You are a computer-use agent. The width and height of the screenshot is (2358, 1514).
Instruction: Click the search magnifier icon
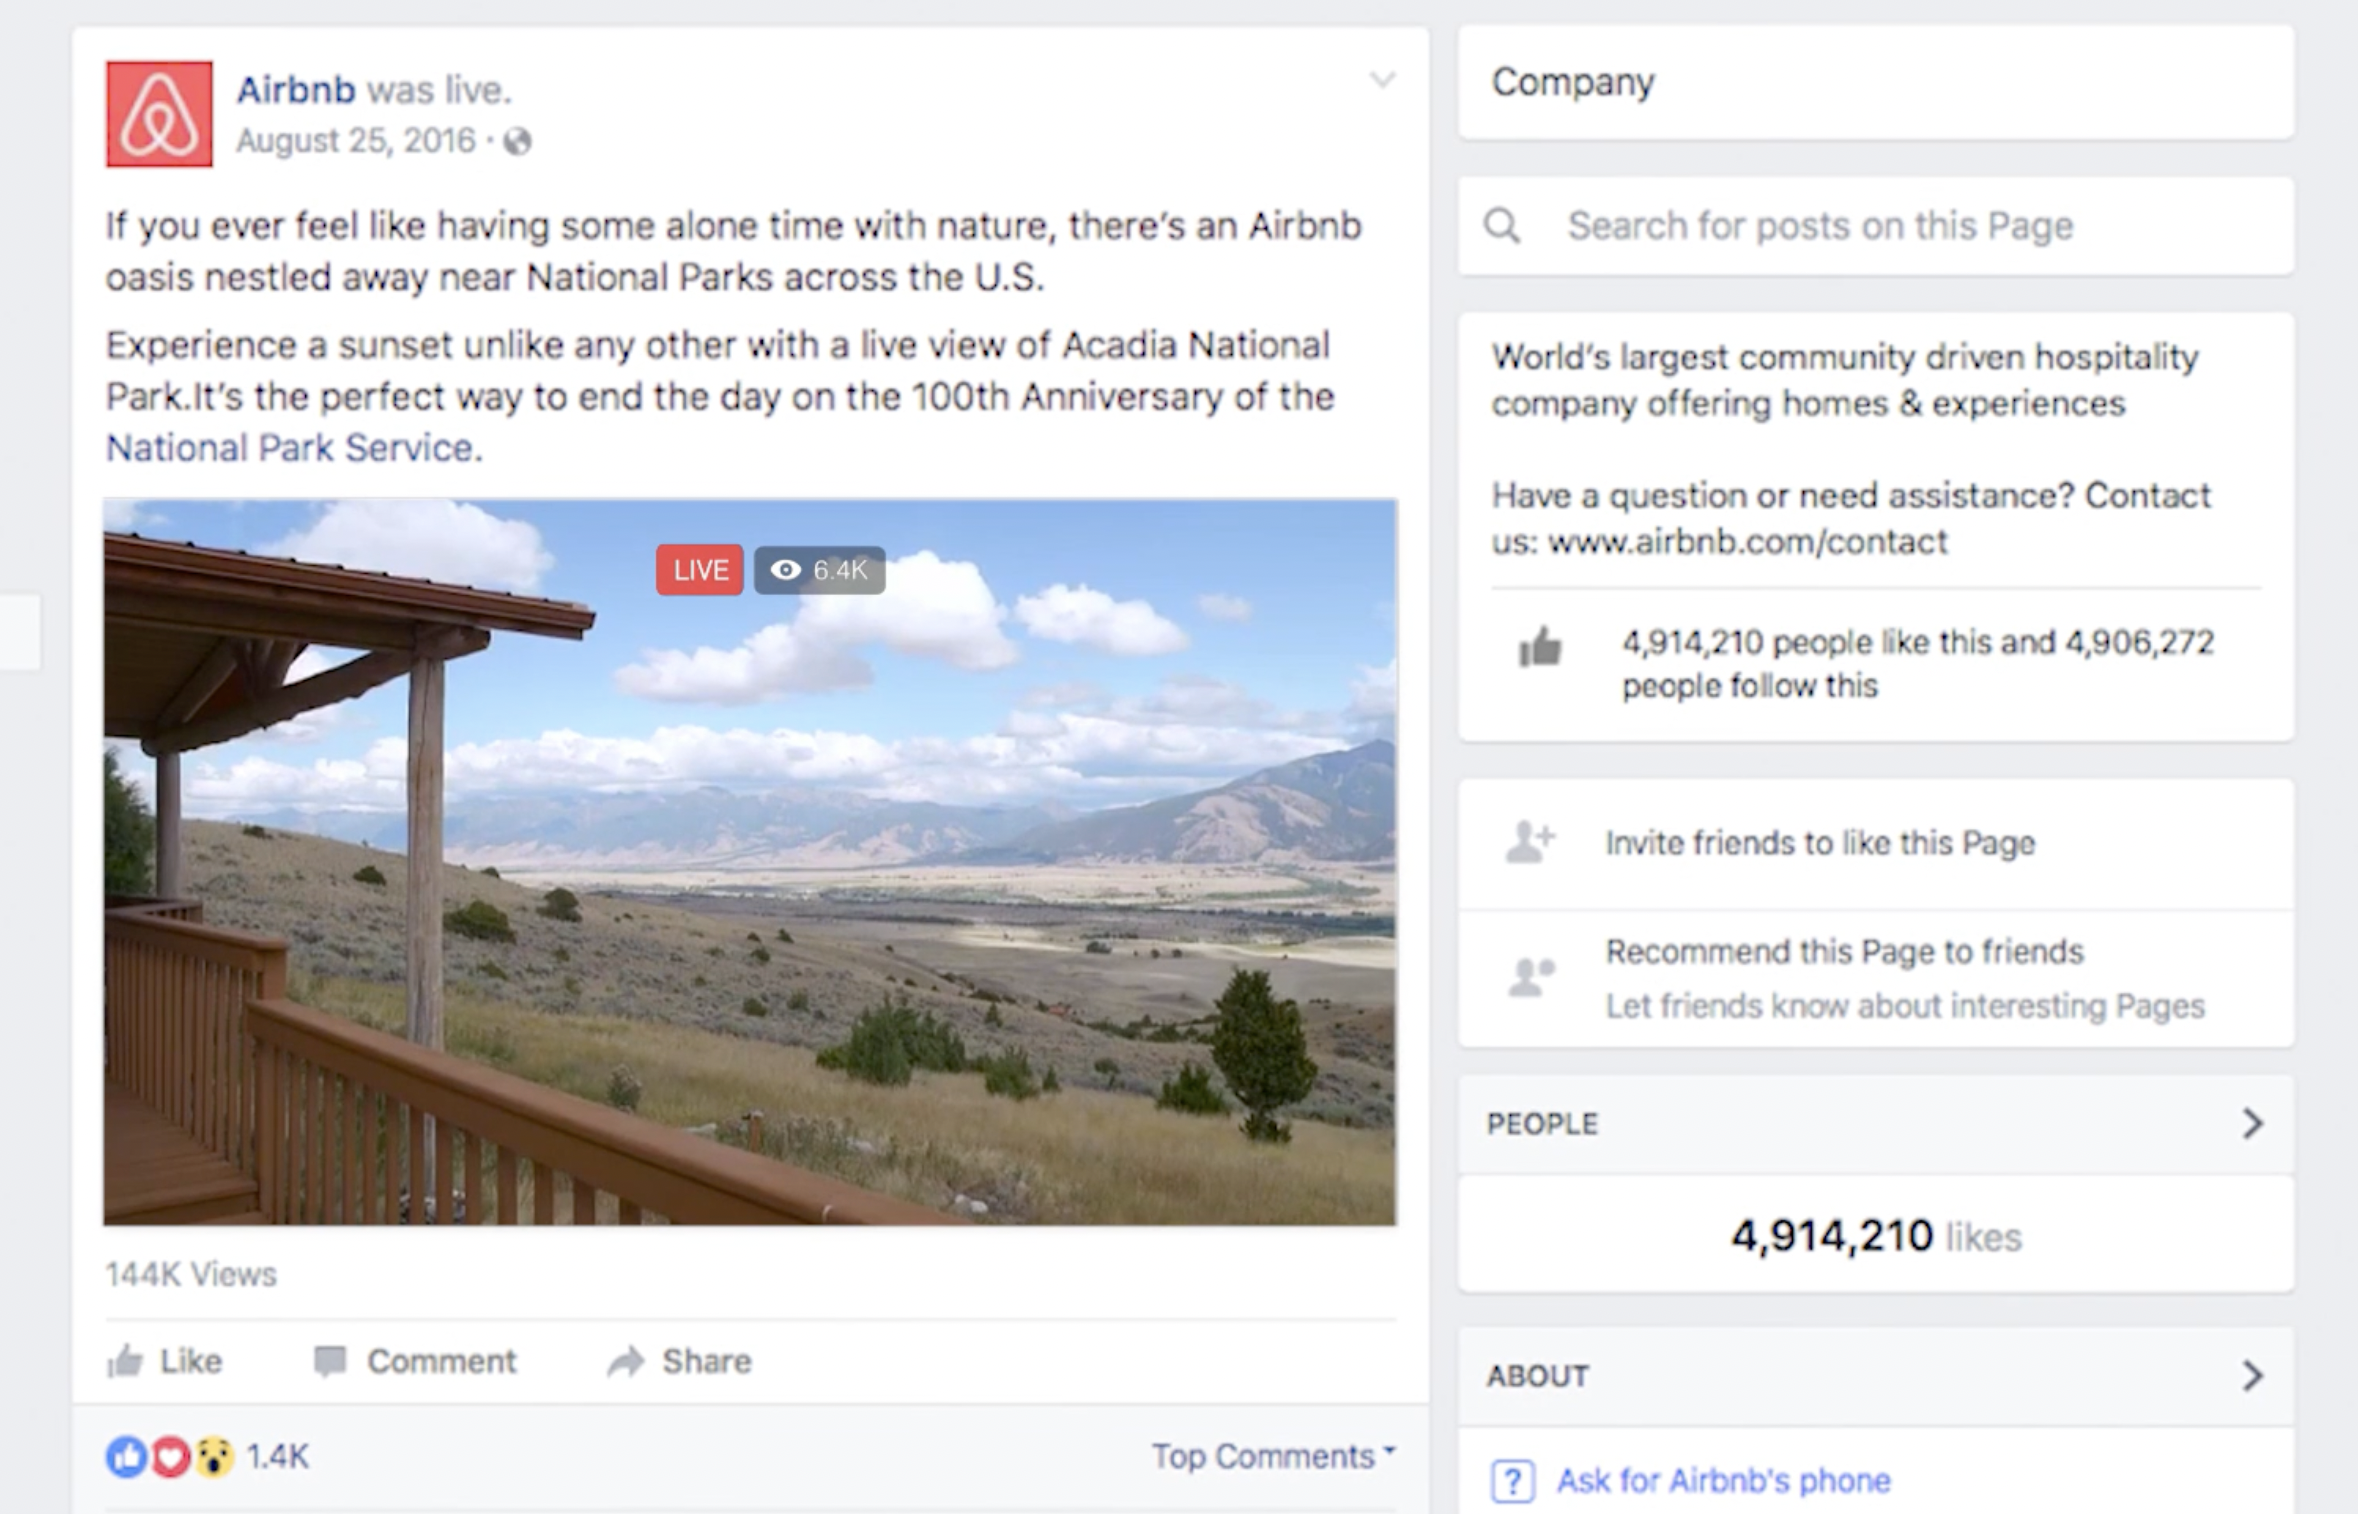point(1502,226)
